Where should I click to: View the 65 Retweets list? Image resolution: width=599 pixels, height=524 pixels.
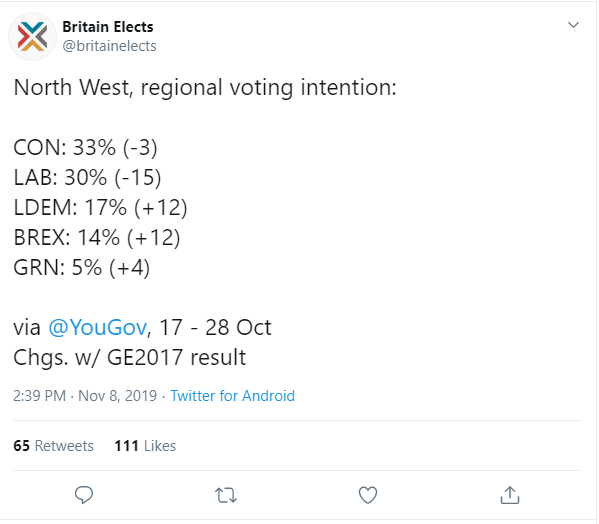point(53,446)
